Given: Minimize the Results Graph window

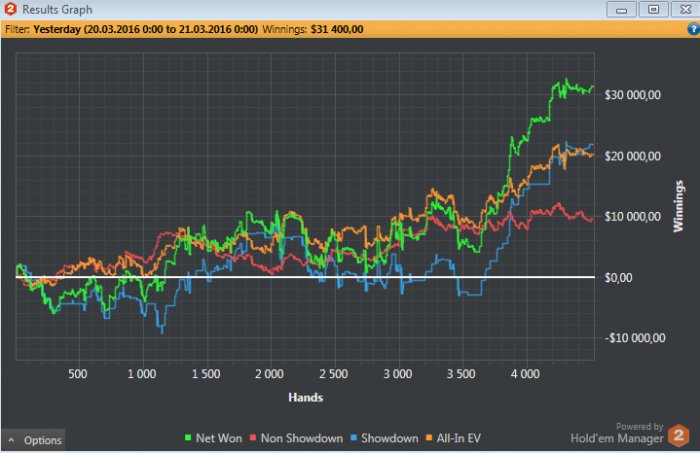Looking at the screenshot, I should 621,9.
